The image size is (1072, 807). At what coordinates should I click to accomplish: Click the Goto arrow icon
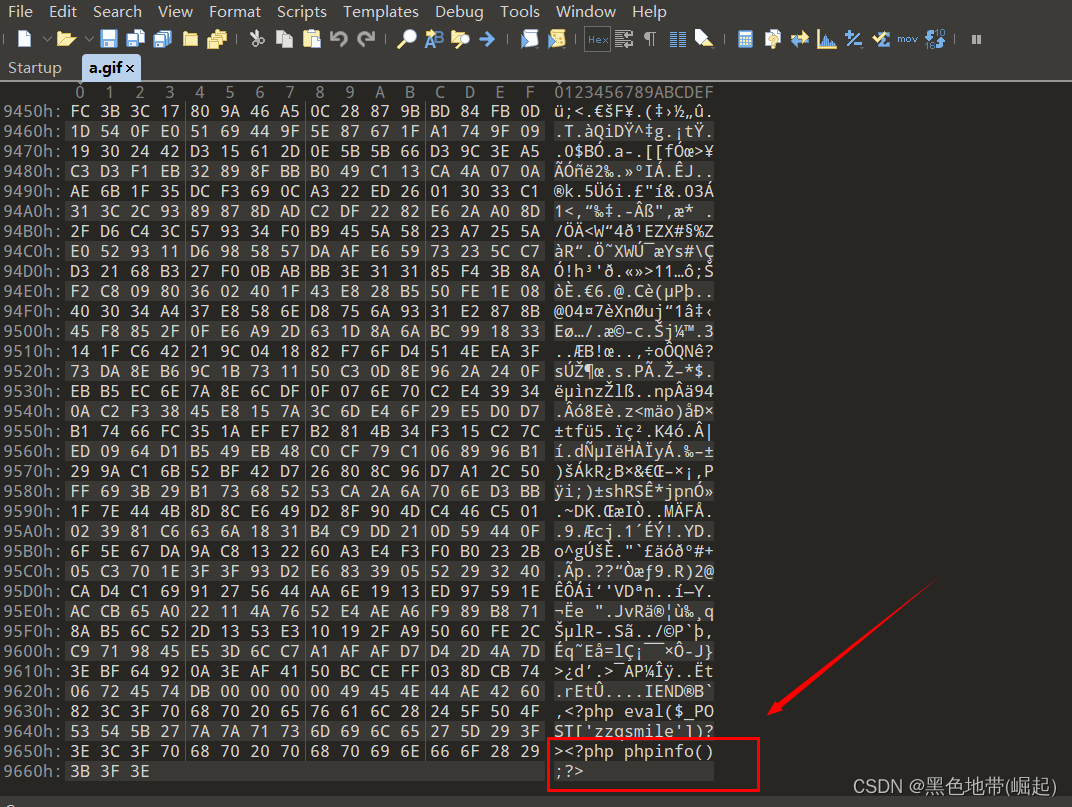pyautogui.click(x=487, y=39)
